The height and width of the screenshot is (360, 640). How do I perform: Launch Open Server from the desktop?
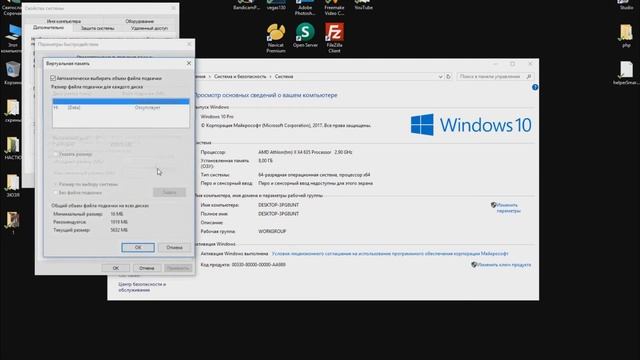pyautogui.click(x=305, y=35)
